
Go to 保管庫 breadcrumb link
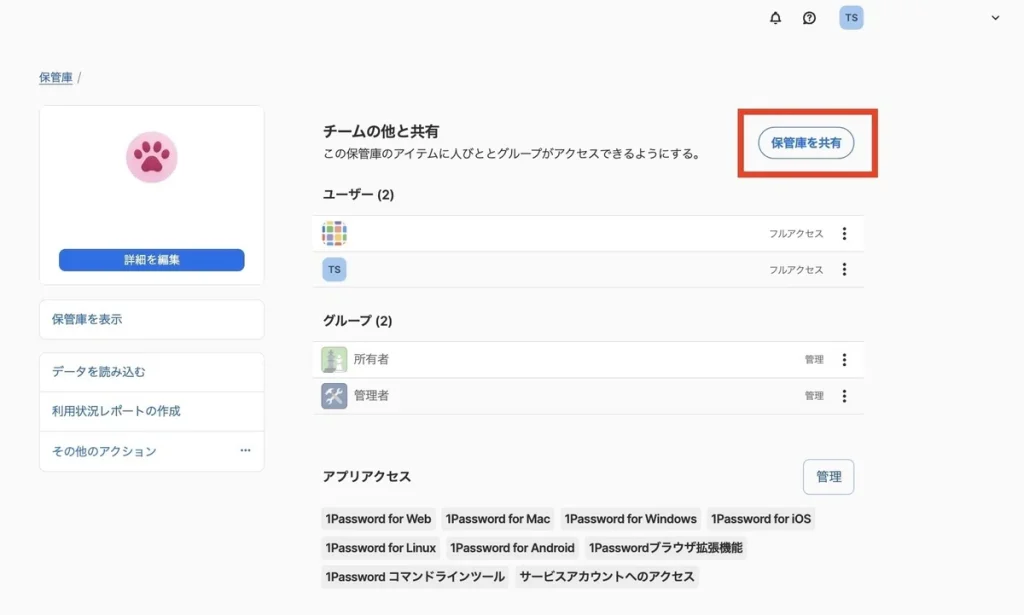[x=56, y=77]
